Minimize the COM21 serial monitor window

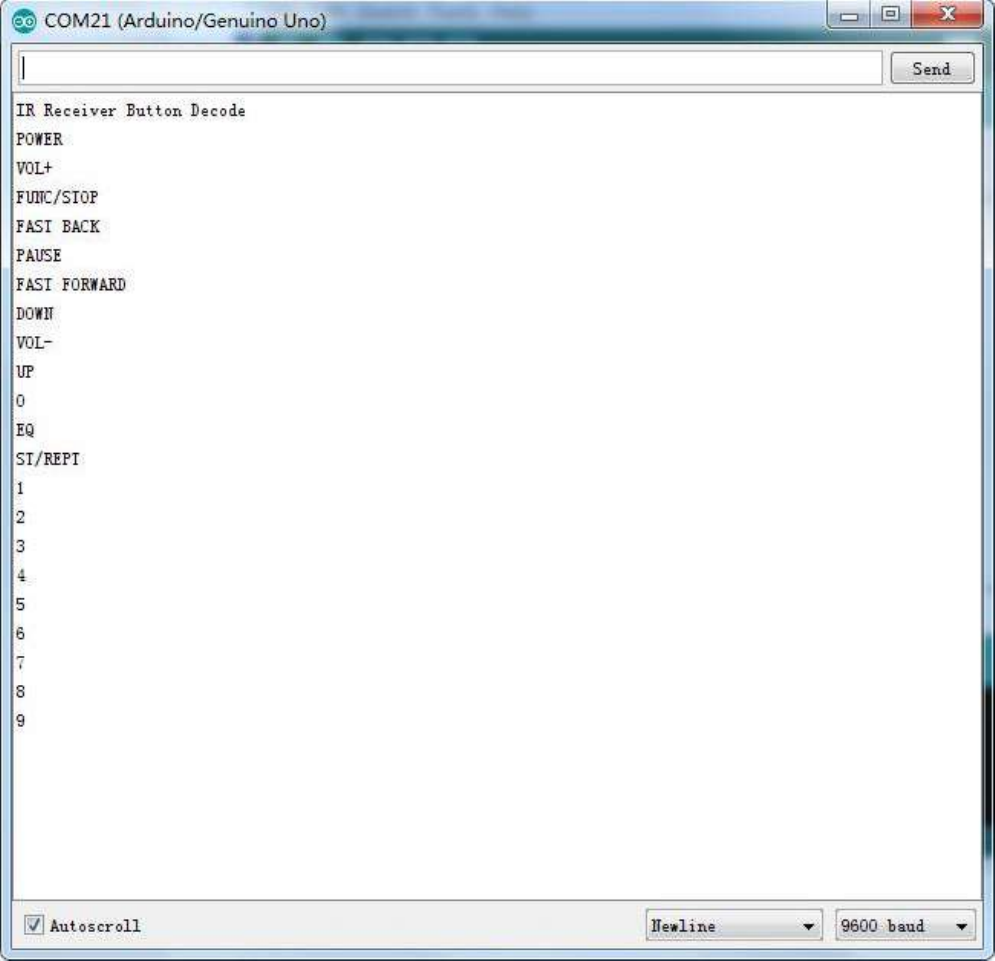849,16
